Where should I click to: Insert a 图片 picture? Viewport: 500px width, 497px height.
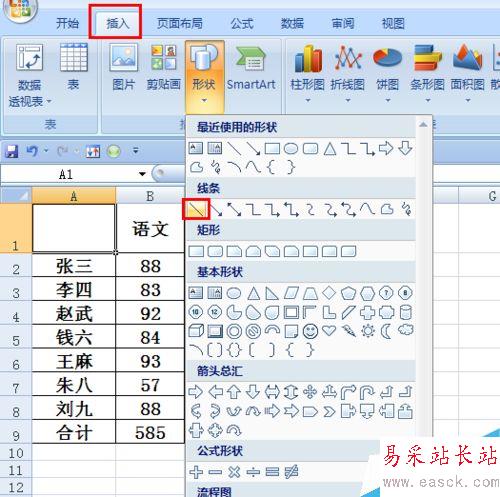click(x=124, y=68)
